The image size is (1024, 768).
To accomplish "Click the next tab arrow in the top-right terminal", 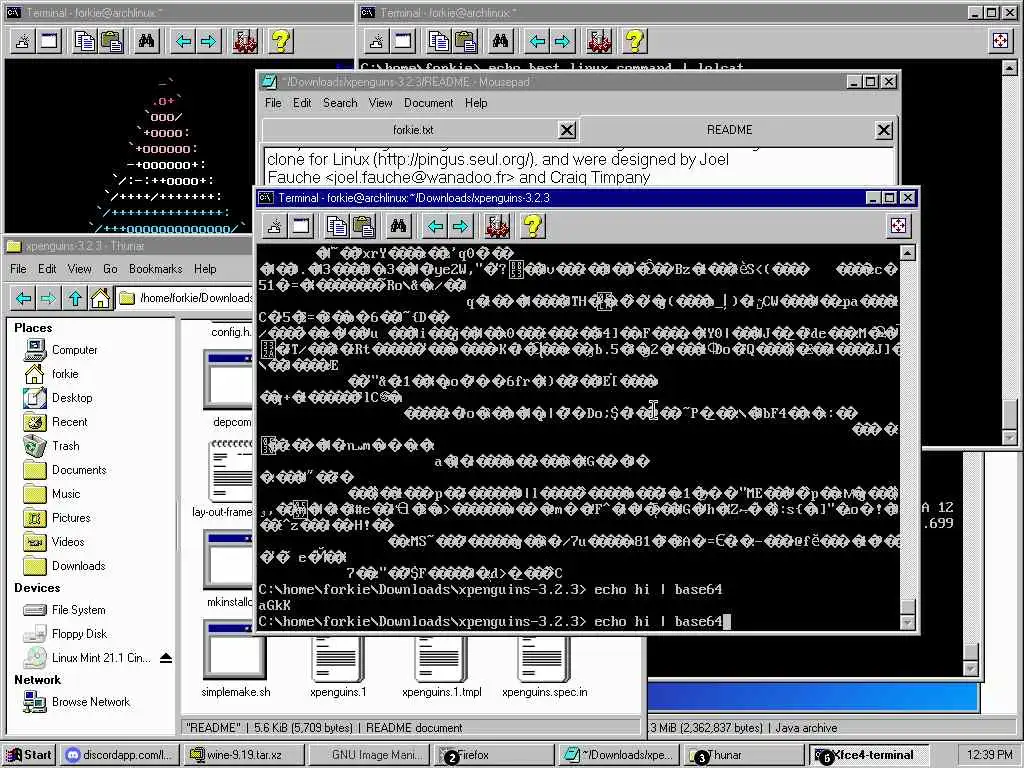I will [x=562, y=41].
